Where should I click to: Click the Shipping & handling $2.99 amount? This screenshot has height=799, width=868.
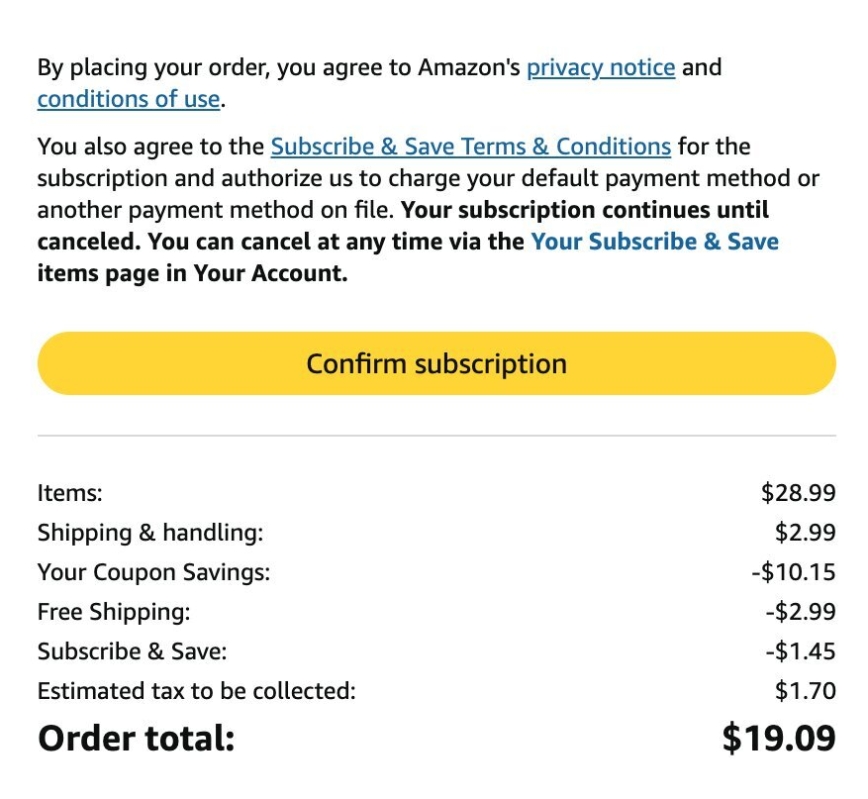pyautogui.click(x=805, y=533)
